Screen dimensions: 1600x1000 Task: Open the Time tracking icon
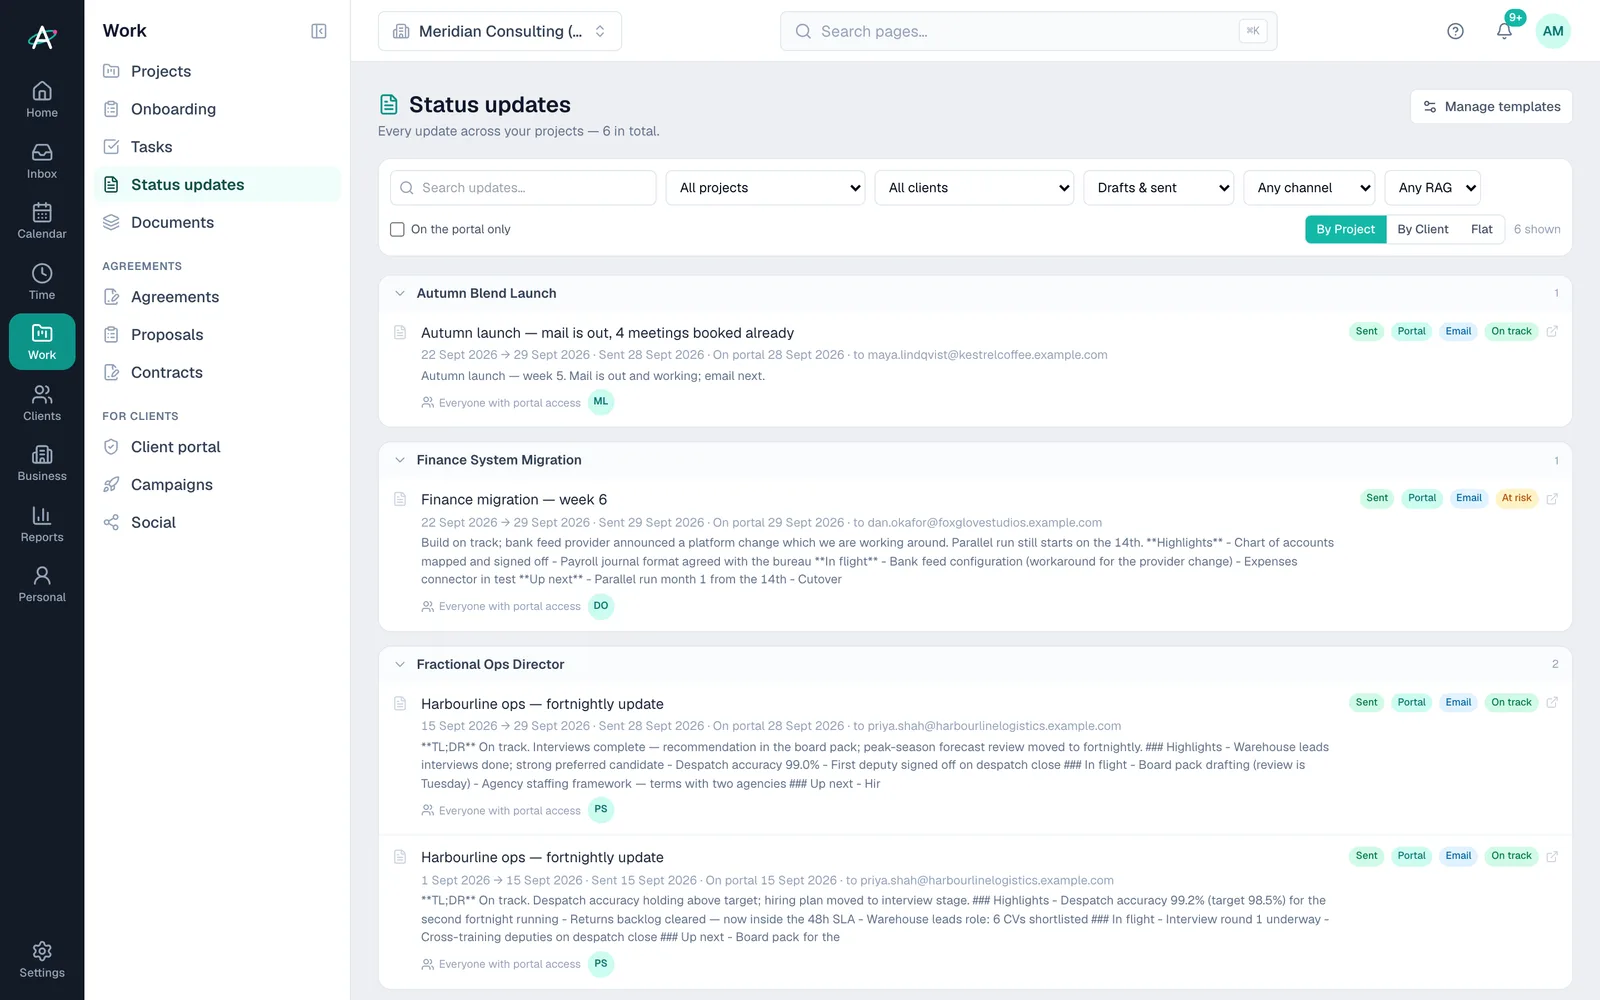tap(42, 282)
